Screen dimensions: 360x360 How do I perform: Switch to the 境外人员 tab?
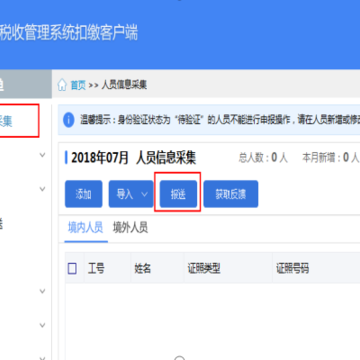[130, 228]
